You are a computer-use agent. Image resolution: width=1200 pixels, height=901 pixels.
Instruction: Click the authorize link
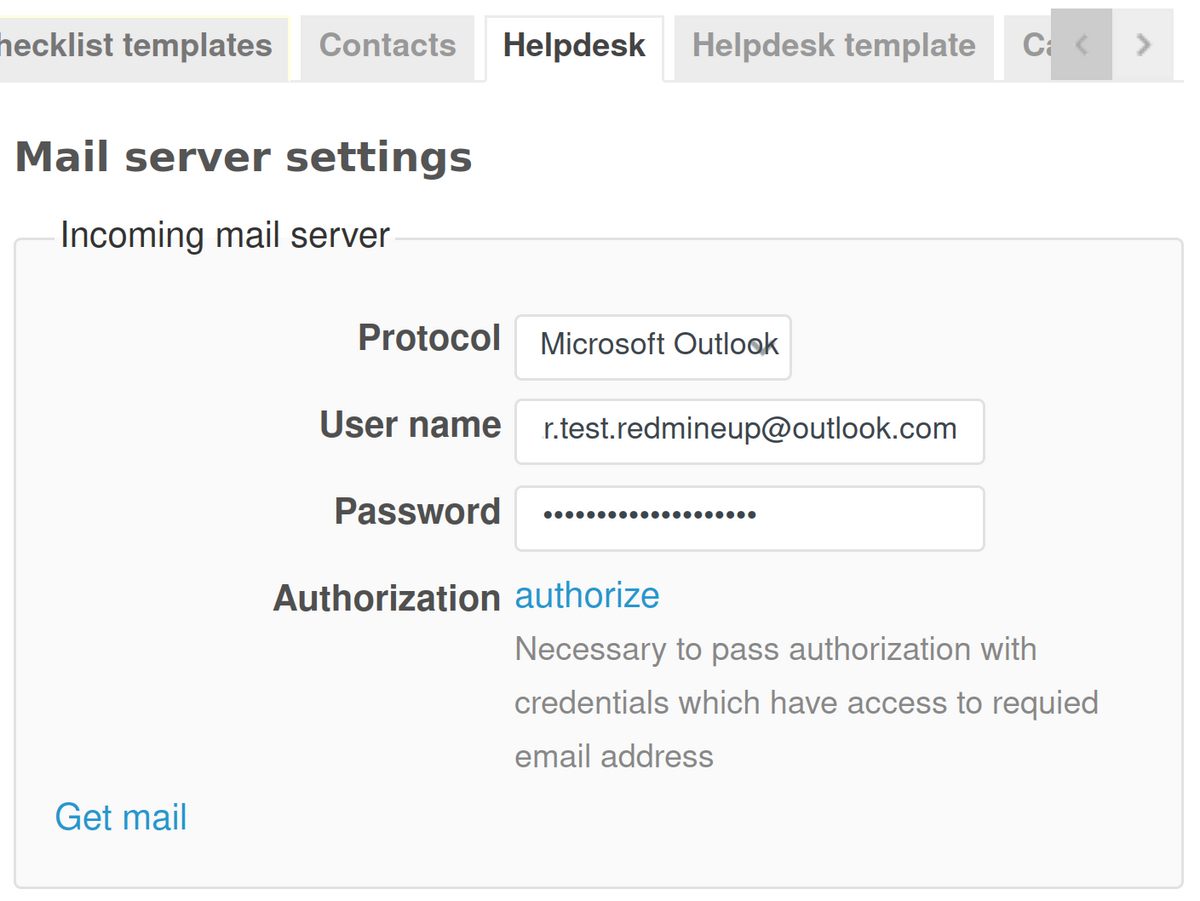(x=587, y=595)
